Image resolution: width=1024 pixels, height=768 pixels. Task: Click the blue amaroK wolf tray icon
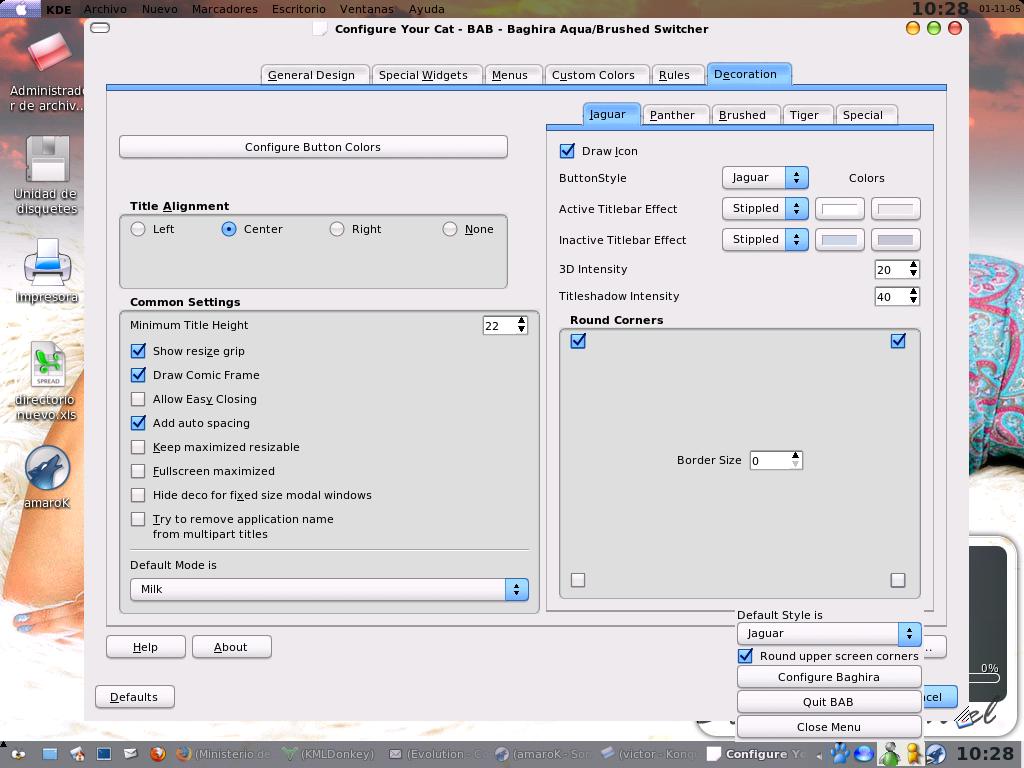coord(935,754)
